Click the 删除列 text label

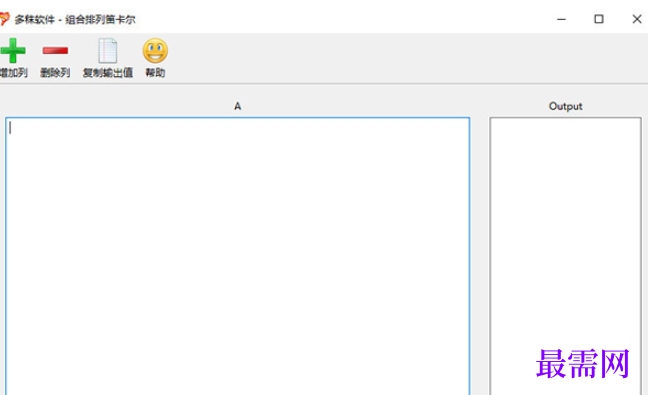(x=55, y=73)
